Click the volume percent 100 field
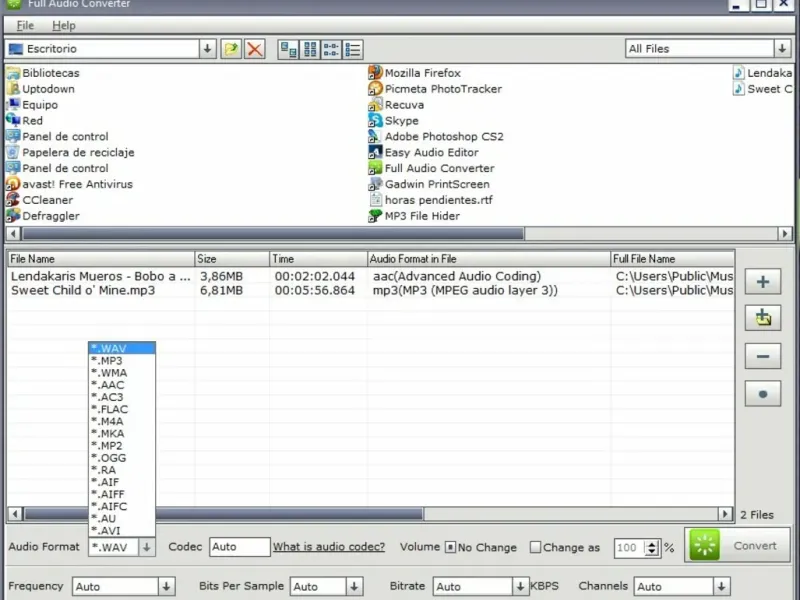 tap(630, 548)
